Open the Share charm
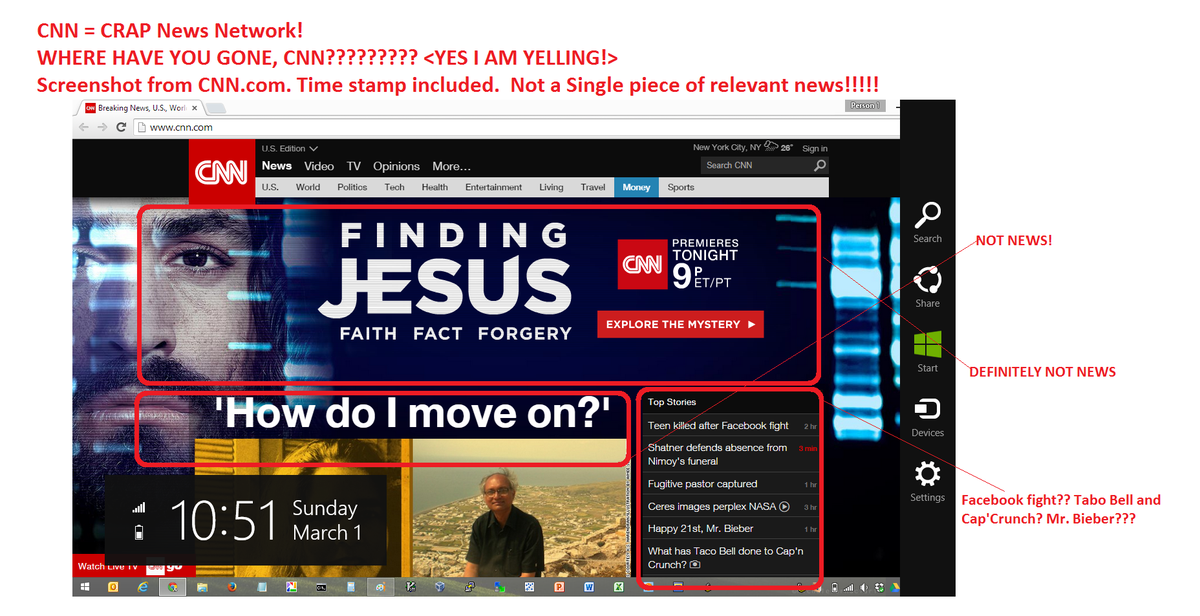 (927, 288)
